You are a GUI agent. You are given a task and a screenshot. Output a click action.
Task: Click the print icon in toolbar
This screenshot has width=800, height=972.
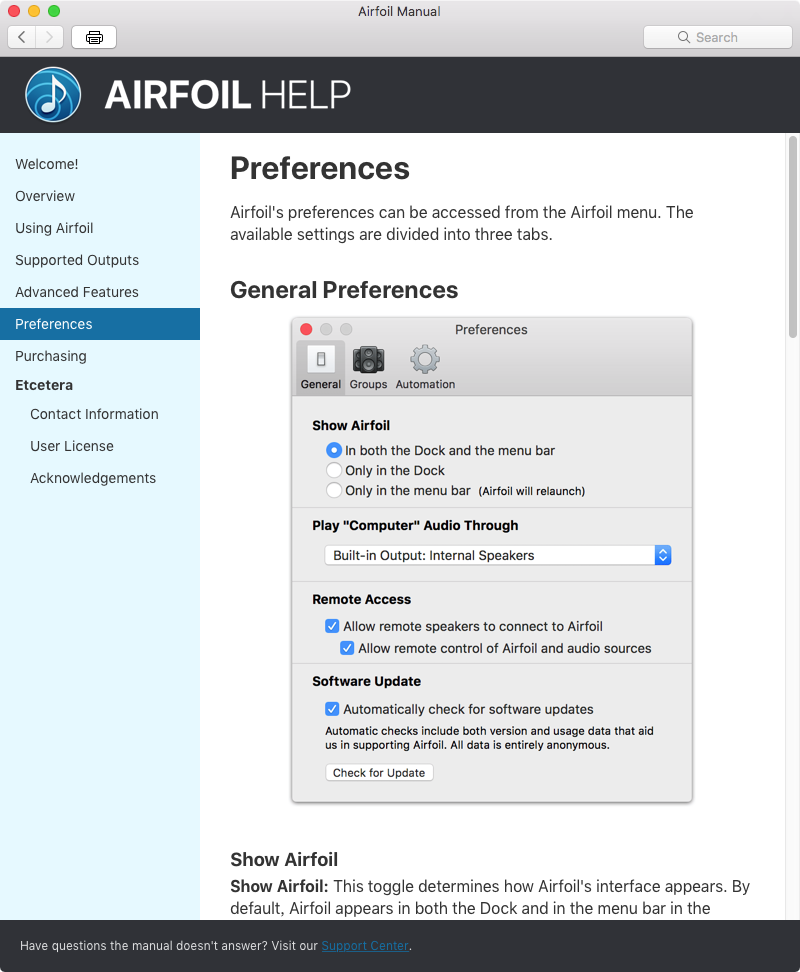[94, 37]
